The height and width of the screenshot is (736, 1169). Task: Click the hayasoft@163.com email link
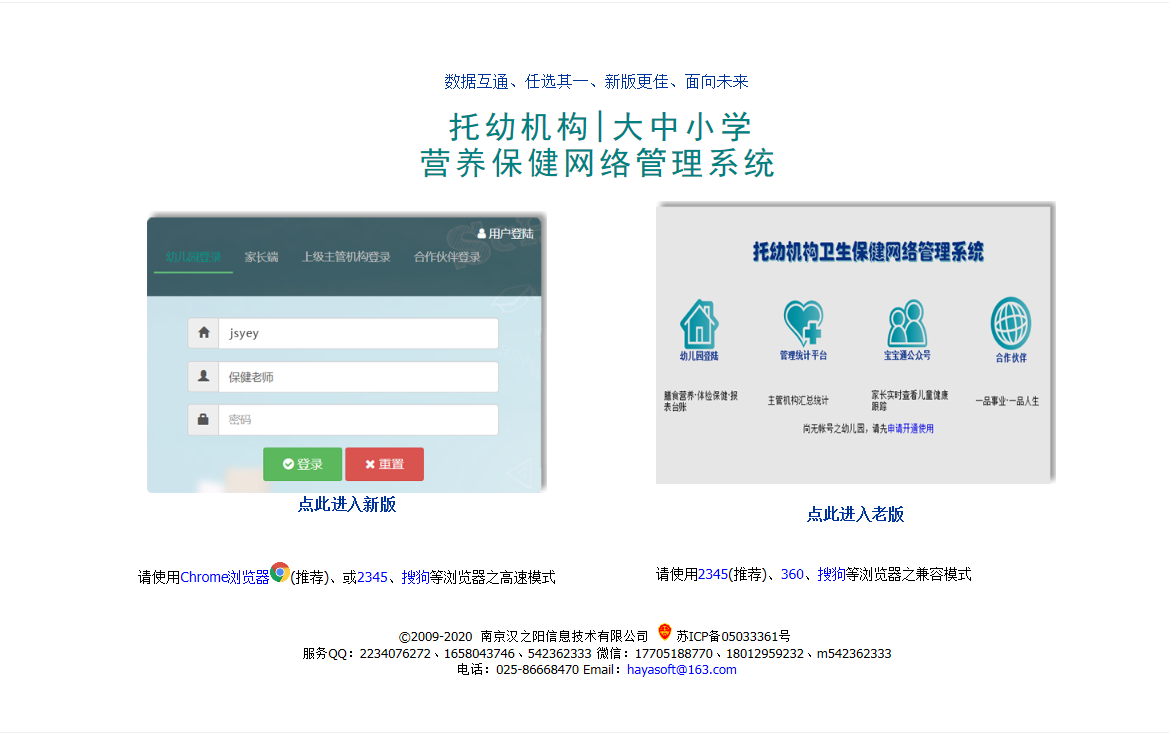[x=681, y=670]
